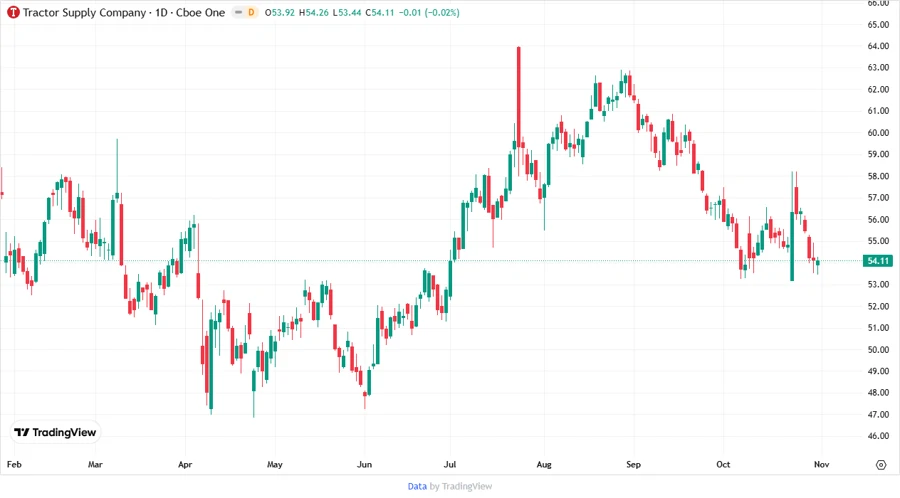
Task: Click the 47.00 price axis label
Action: [x=878, y=414]
